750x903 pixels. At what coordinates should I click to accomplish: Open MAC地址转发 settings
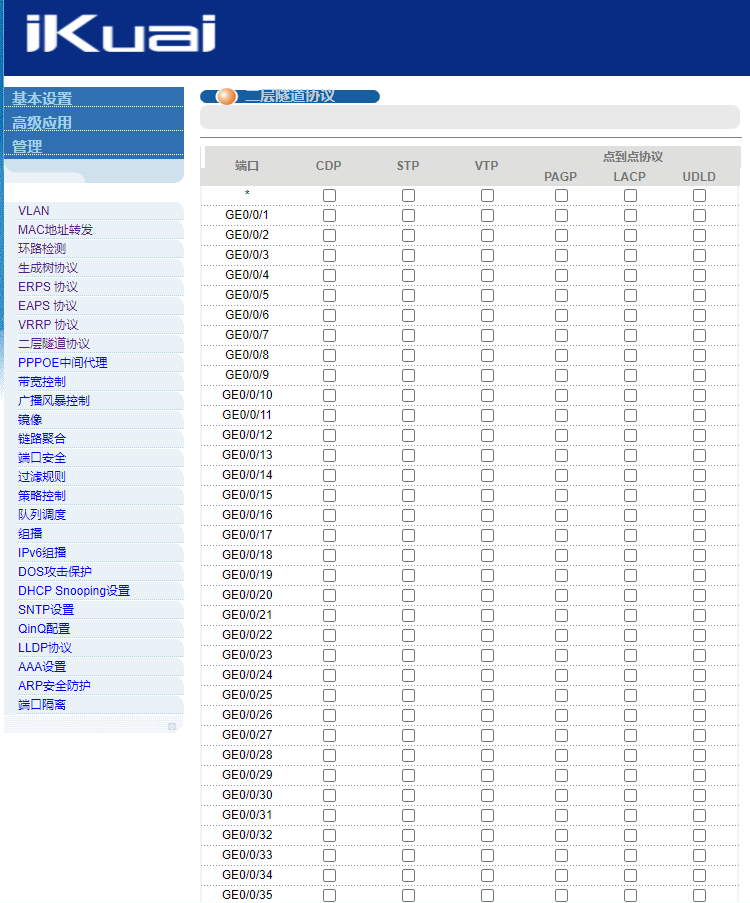click(x=55, y=230)
